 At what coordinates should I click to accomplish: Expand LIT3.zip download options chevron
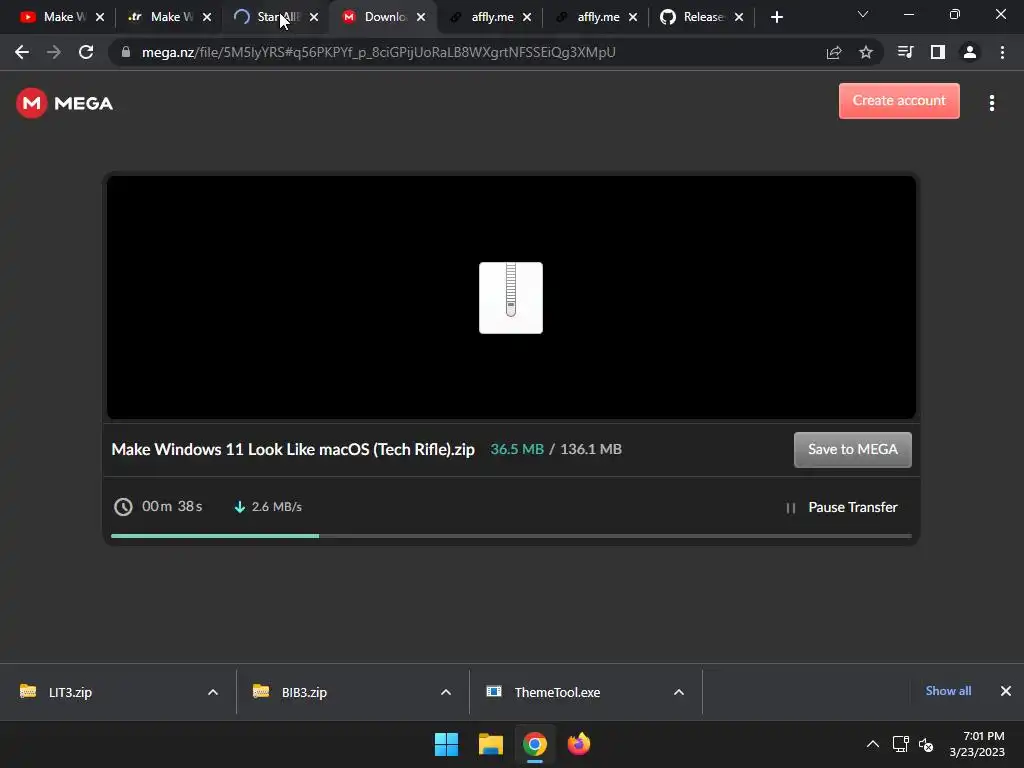[x=213, y=692]
